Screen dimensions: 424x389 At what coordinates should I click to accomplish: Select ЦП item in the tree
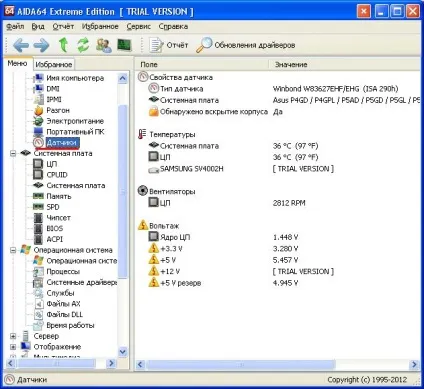(x=52, y=164)
